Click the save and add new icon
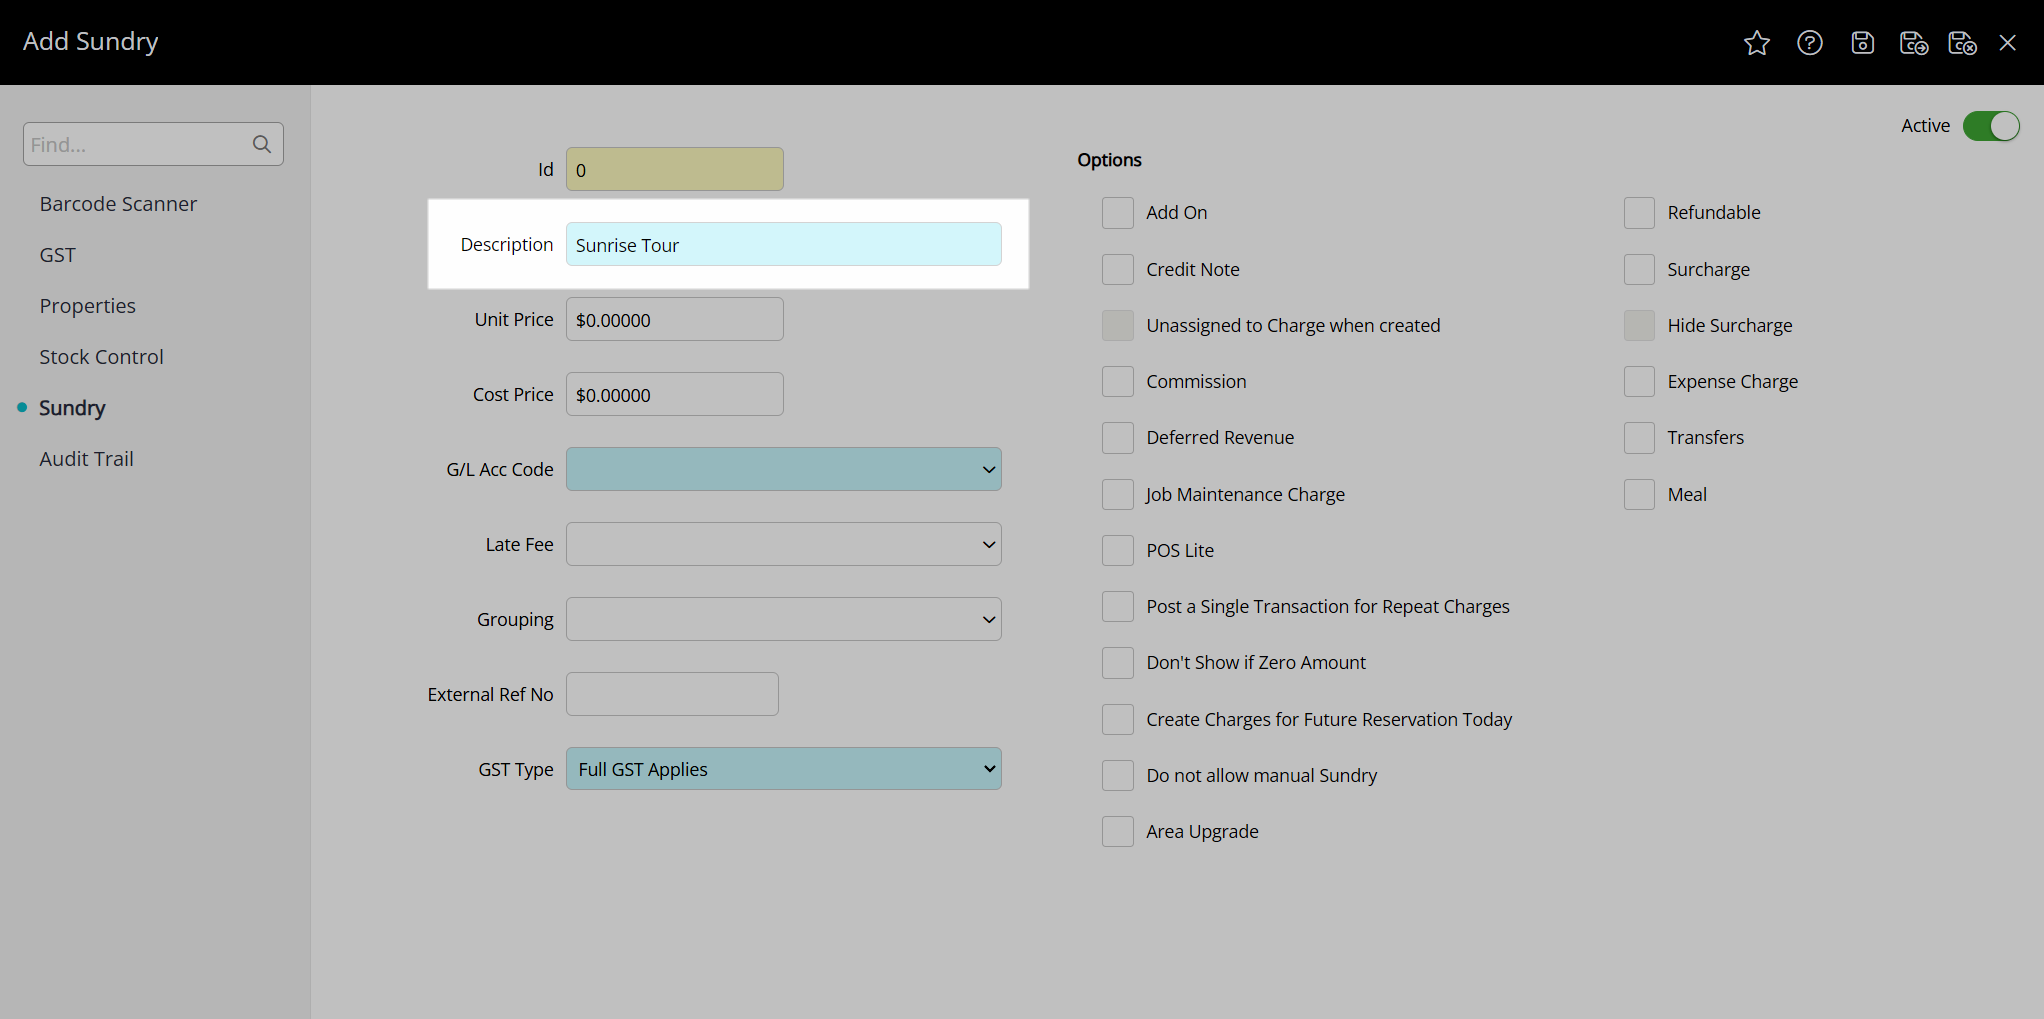Screen dimensions: 2044x1019 tap(1914, 43)
